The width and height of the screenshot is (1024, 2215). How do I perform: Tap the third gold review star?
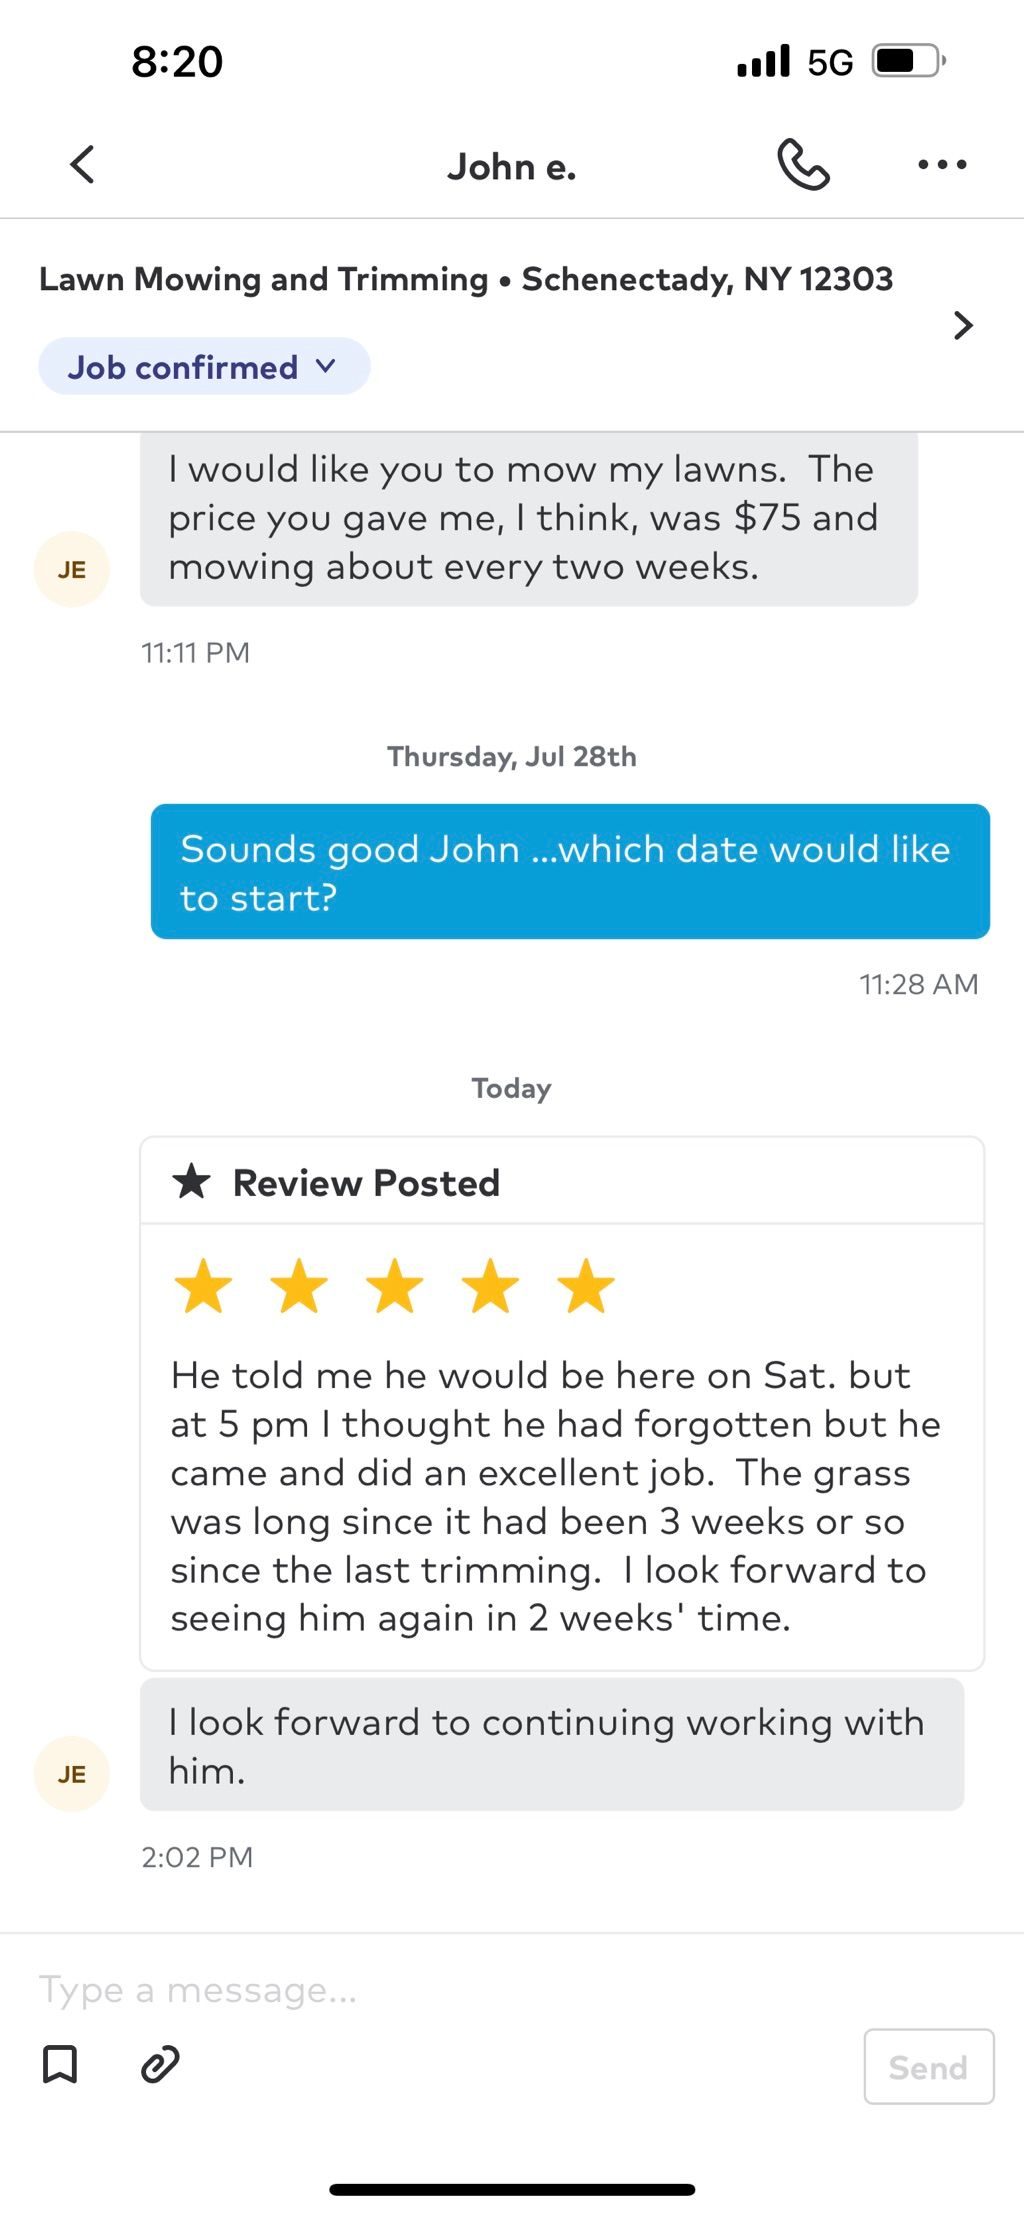tap(395, 1286)
